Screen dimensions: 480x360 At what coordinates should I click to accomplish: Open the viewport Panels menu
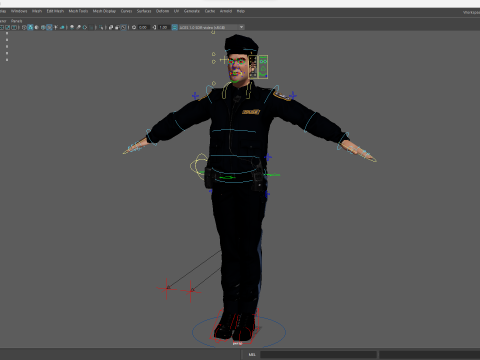[x=16, y=21]
